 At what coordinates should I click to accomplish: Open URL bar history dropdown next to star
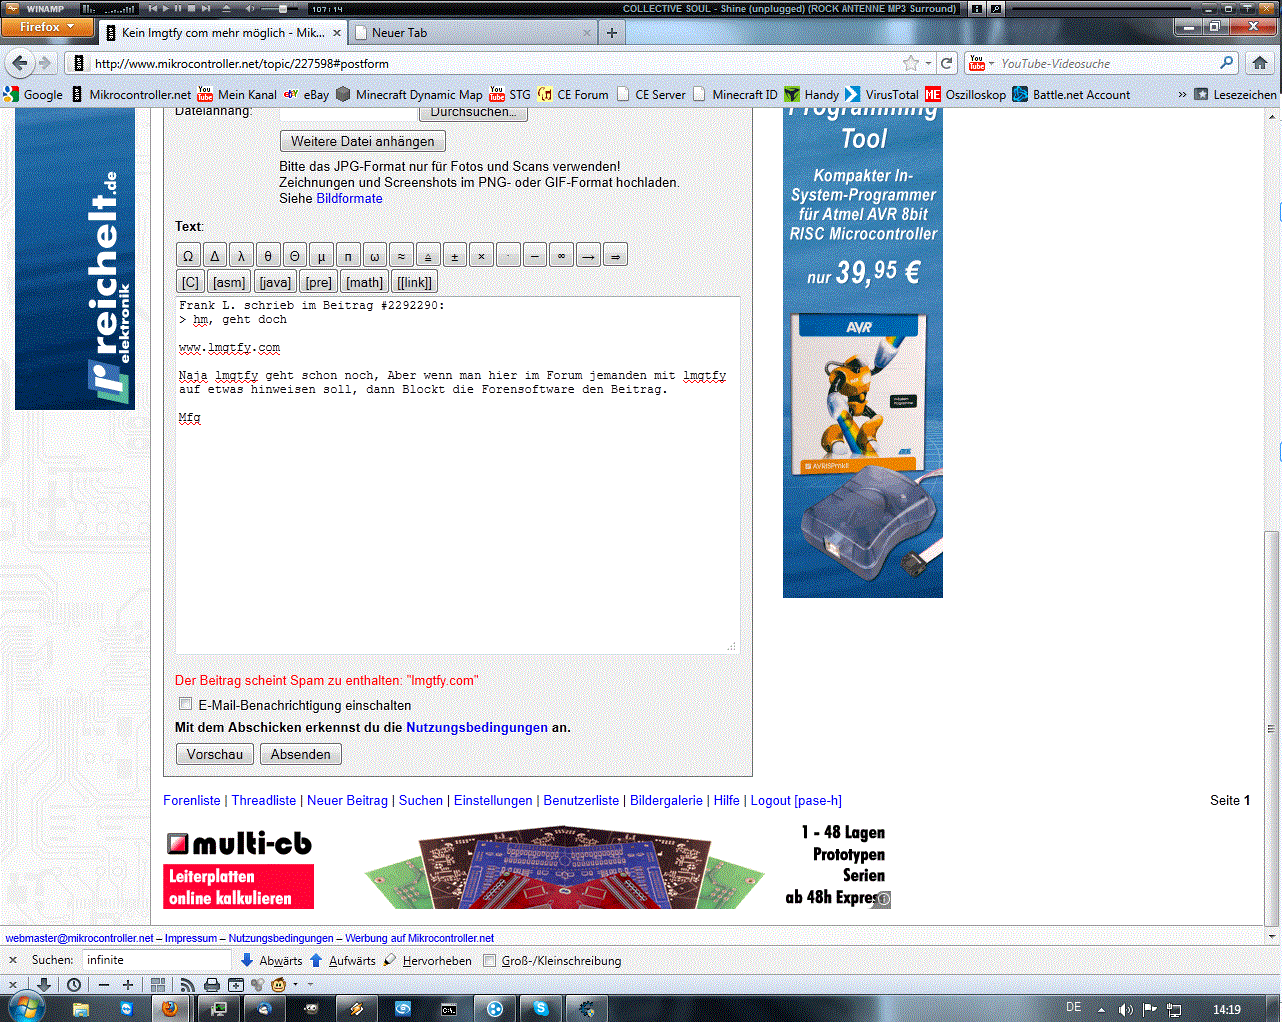(928, 63)
